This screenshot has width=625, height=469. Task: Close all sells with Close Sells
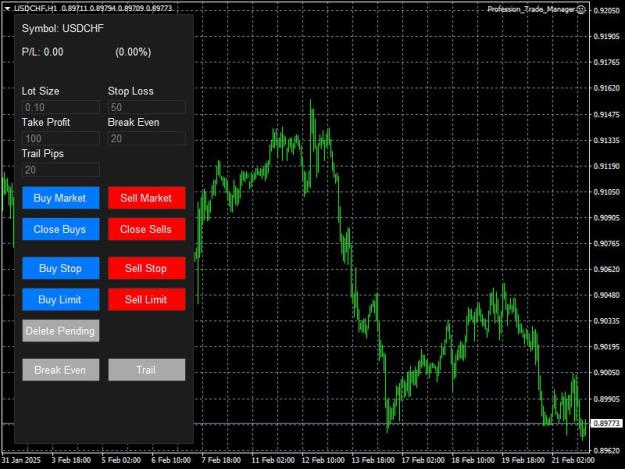pyautogui.click(x=147, y=229)
